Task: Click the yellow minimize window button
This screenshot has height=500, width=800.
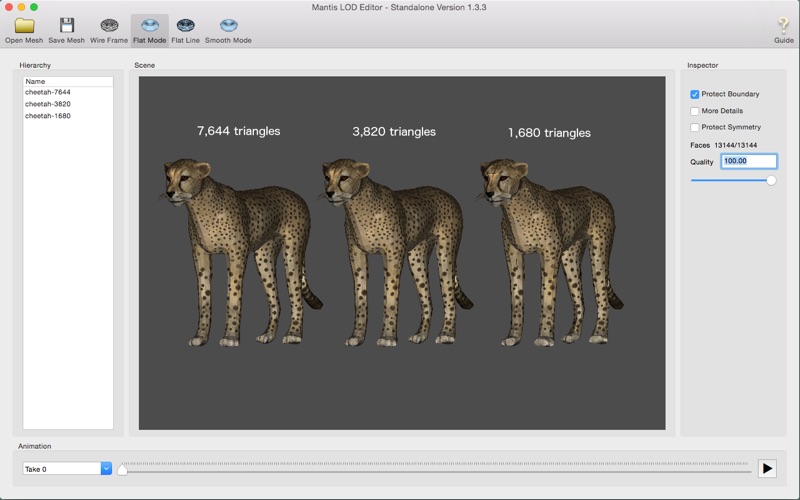Action: [x=21, y=7]
